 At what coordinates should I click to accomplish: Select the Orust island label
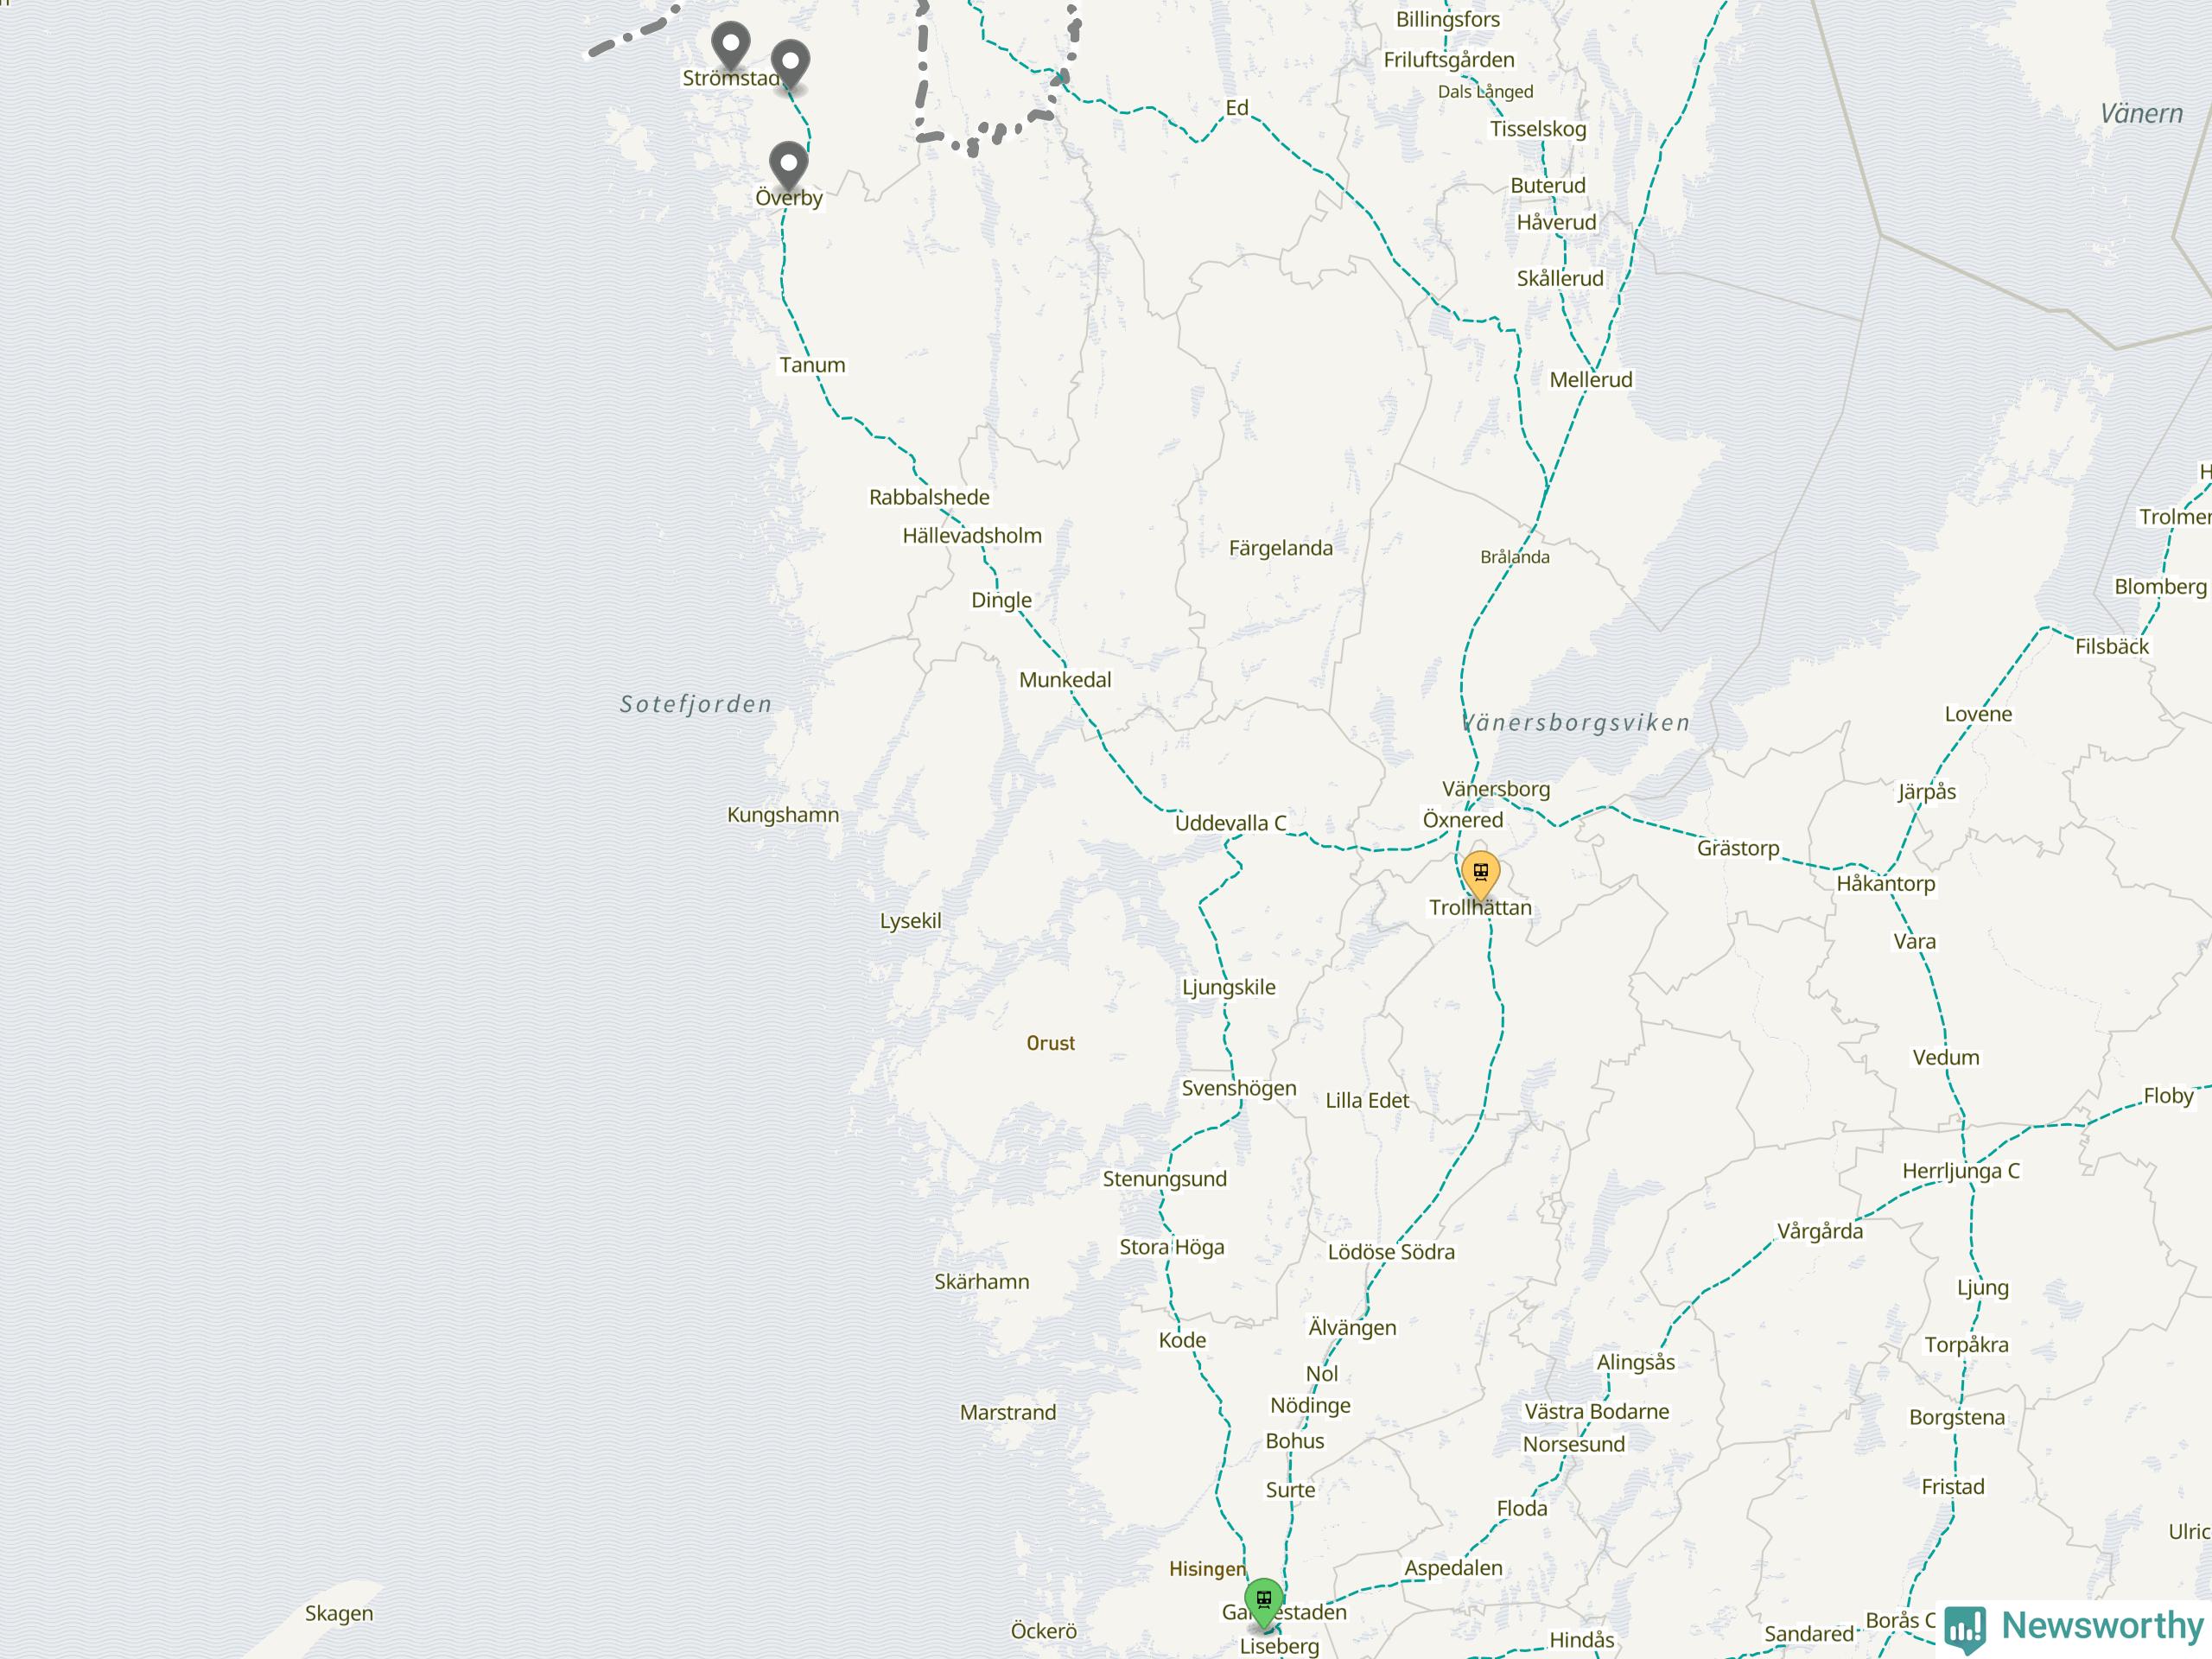click(1050, 1043)
